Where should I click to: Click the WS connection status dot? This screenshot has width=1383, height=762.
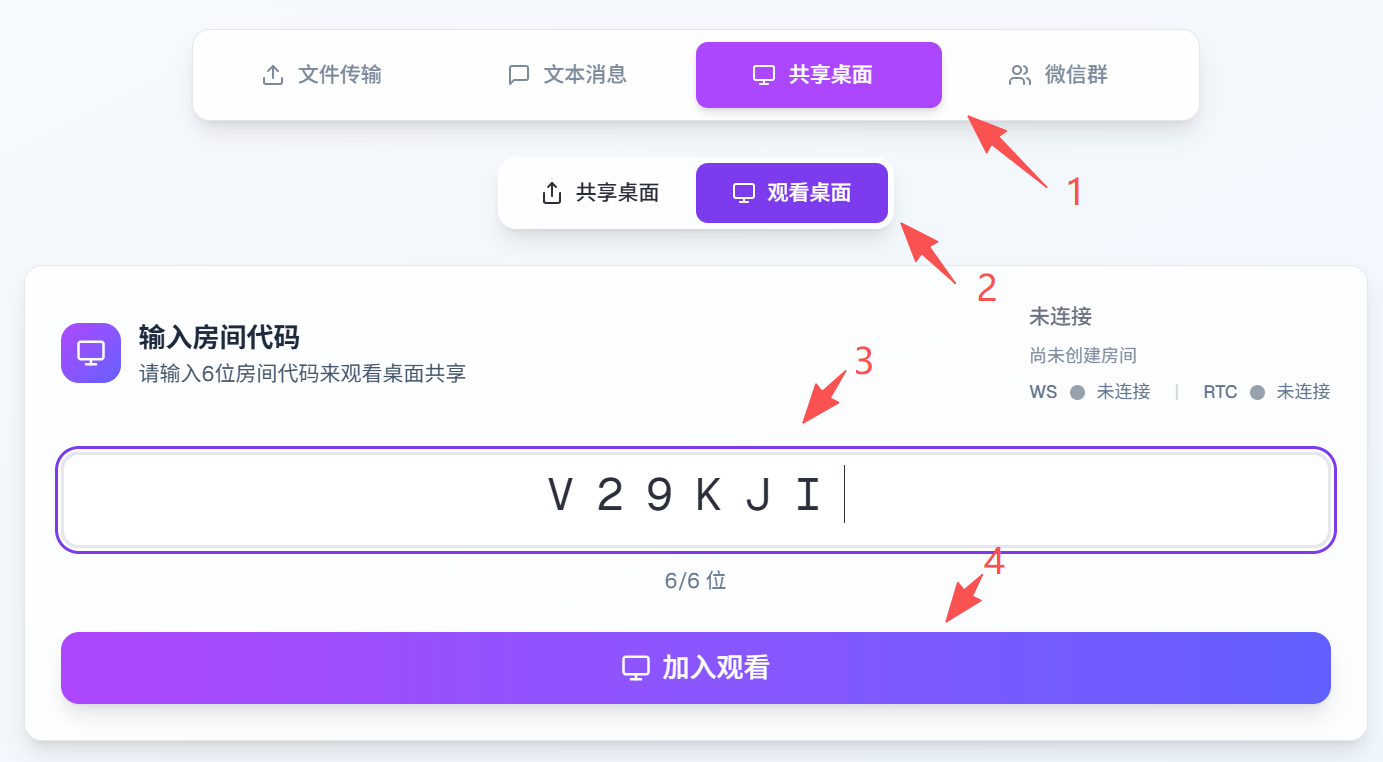pos(1077,393)
